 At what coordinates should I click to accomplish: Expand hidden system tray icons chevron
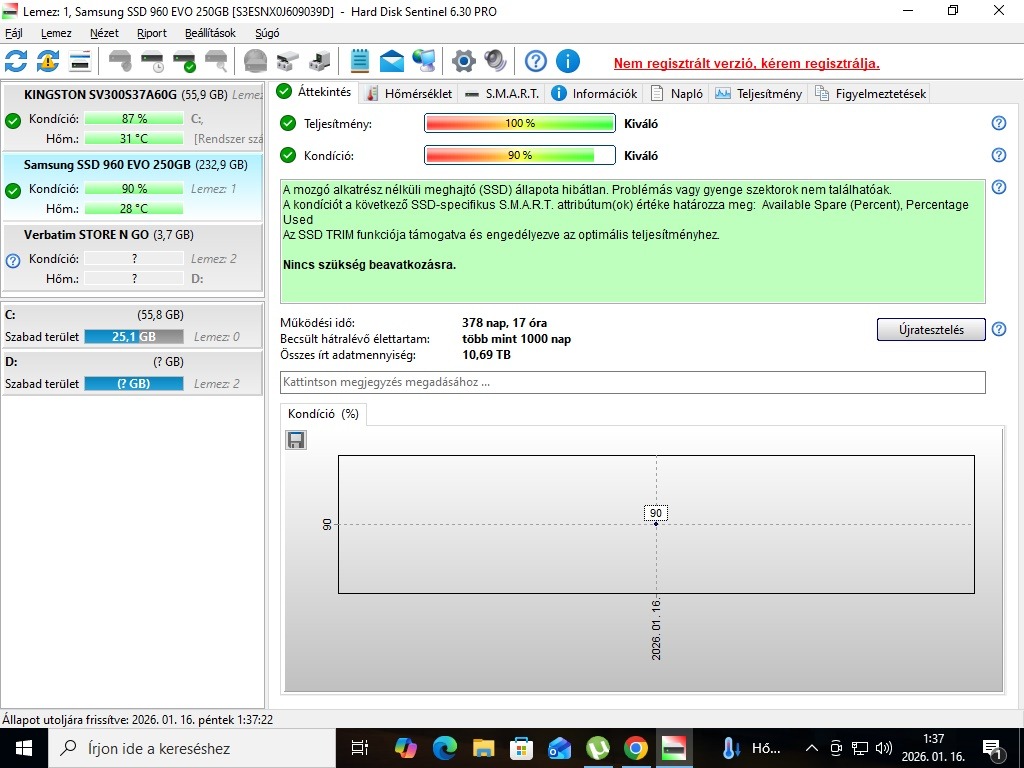coord(811,748)
